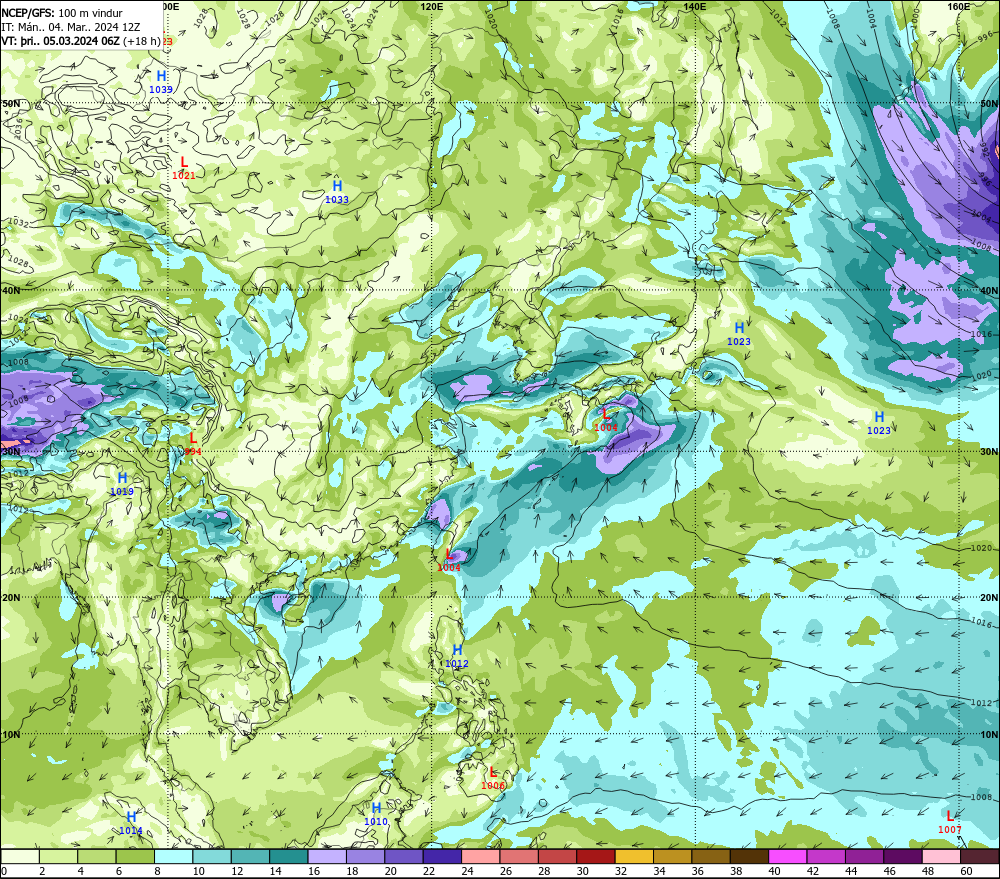This screenshot has width=1000, height=879.
Task: Select the high pressure marker labeled 1014
Action: click(131, 824)
